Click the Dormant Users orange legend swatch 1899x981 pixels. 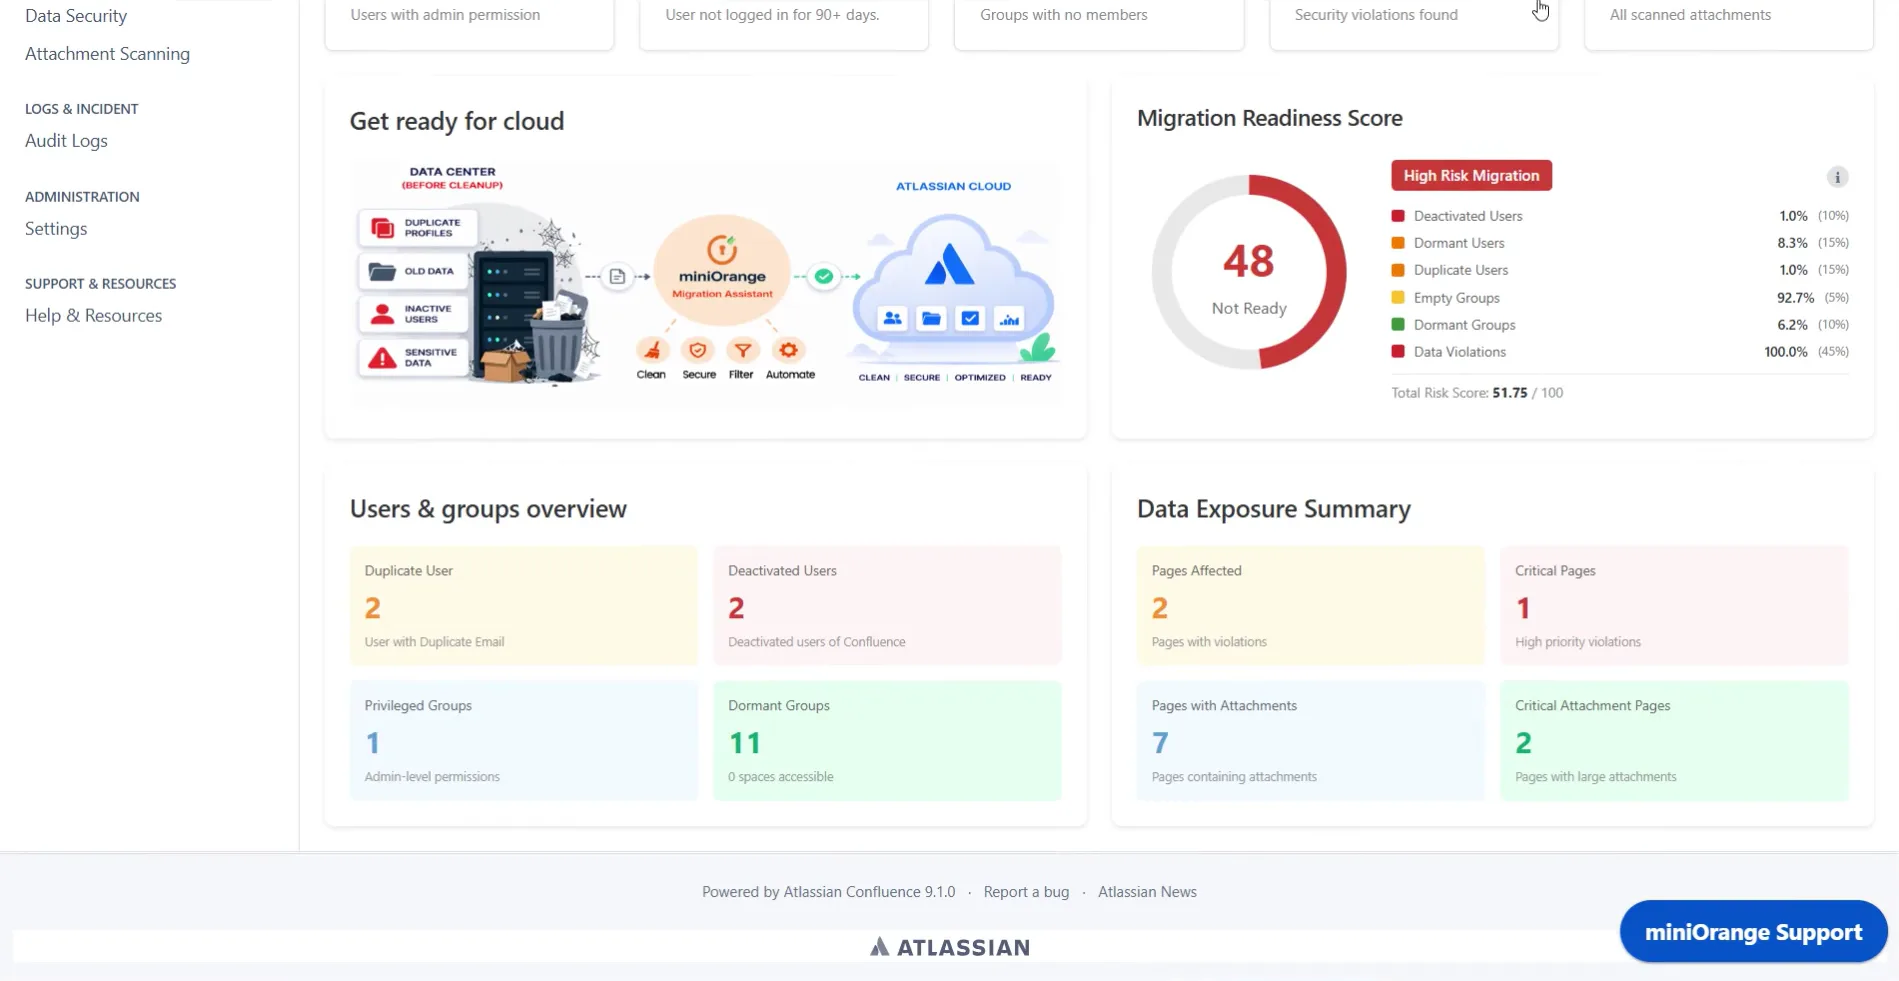pos(1398,243)
